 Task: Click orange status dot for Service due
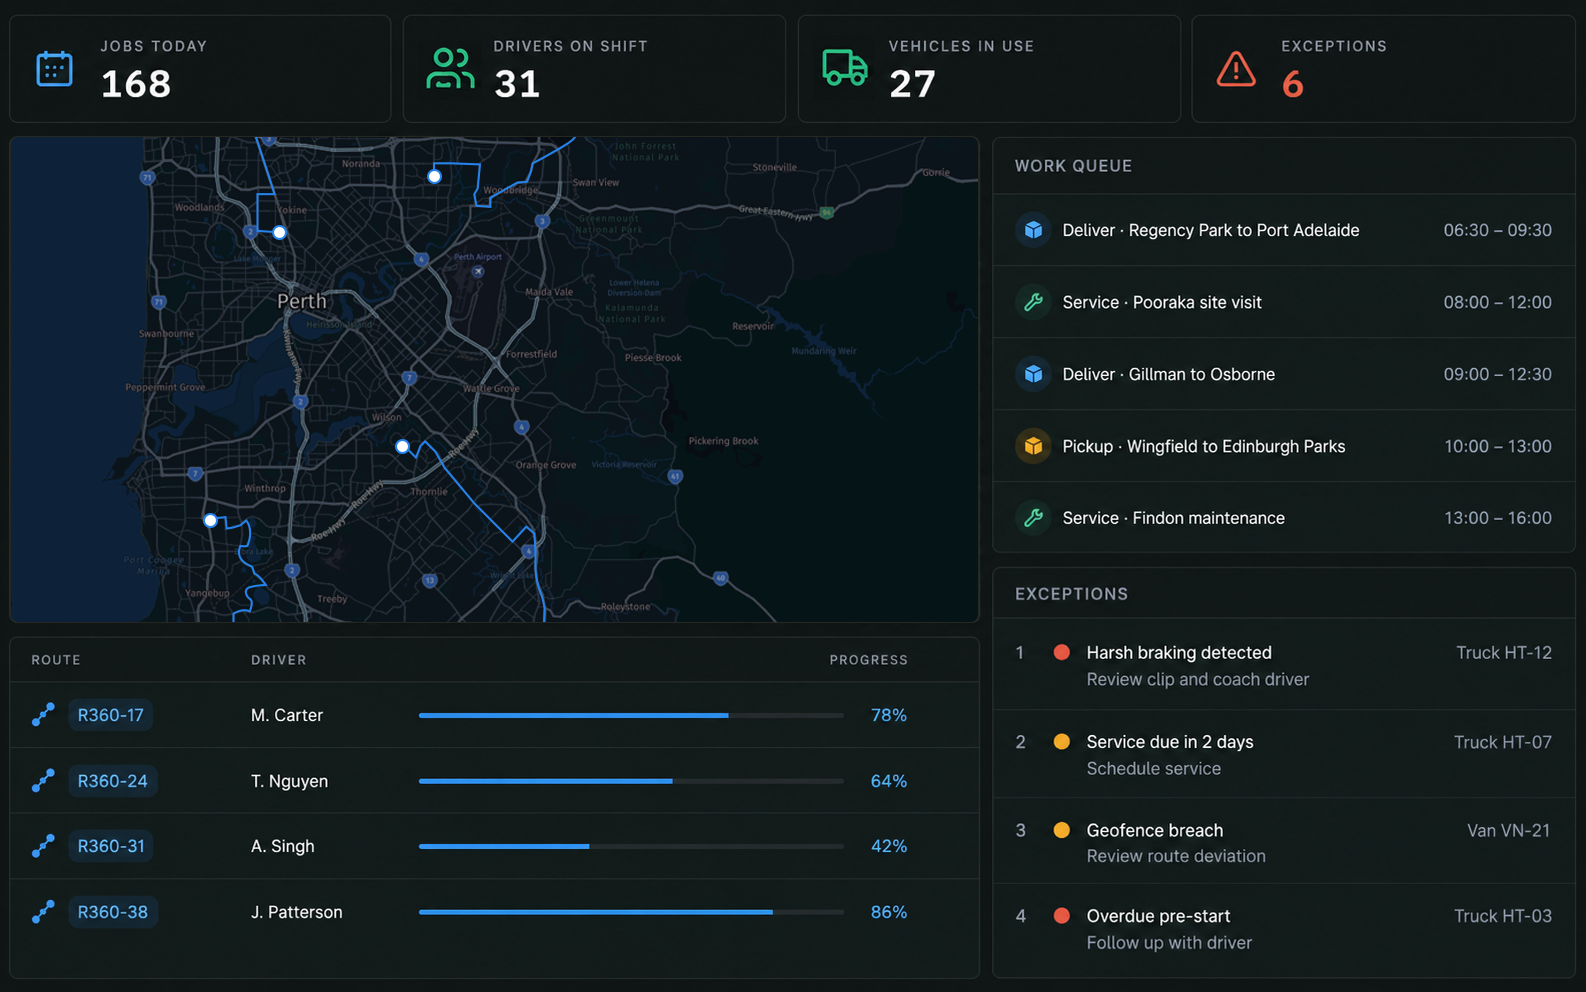[1062, 742]
